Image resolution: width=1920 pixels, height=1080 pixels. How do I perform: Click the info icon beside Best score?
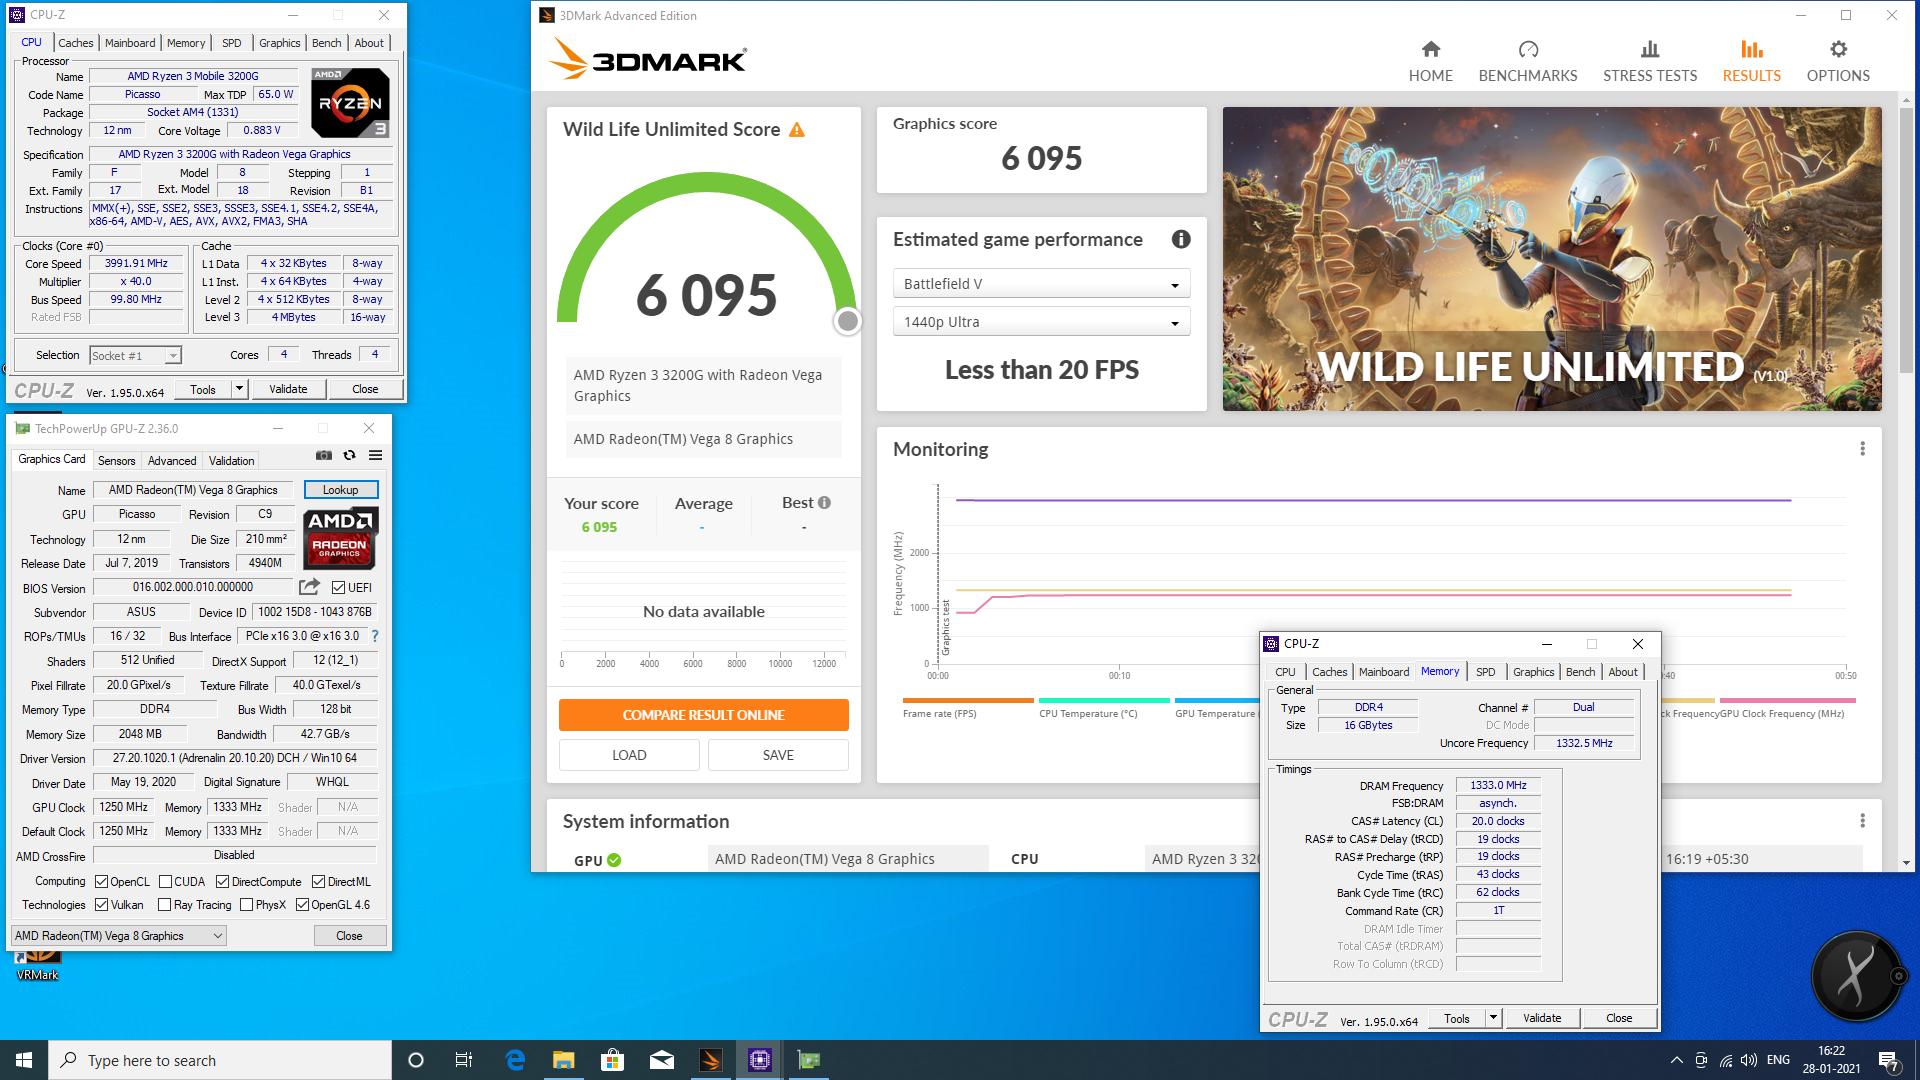tap(825, 503)
